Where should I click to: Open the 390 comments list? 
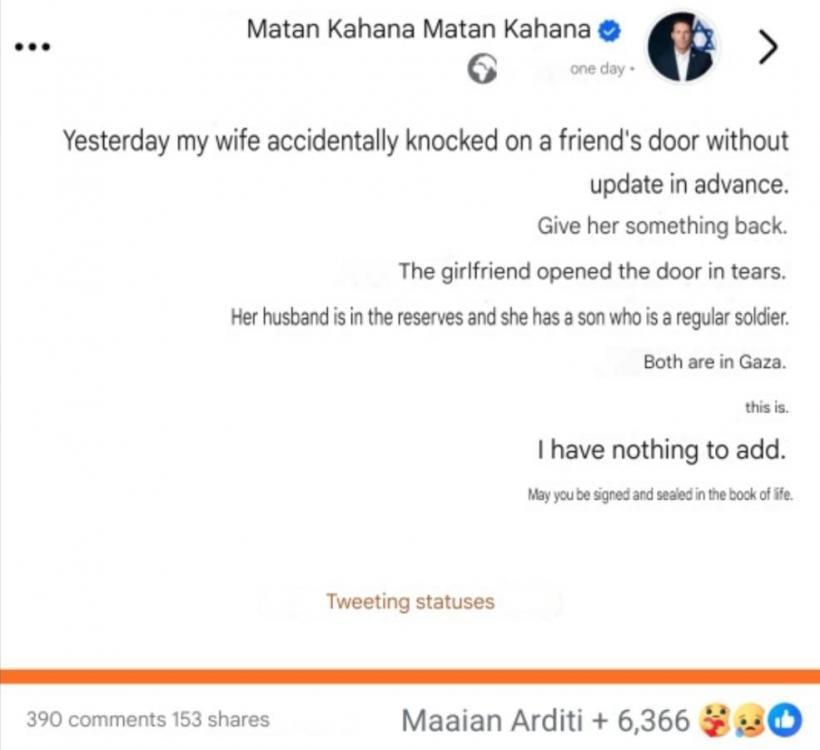96,719
